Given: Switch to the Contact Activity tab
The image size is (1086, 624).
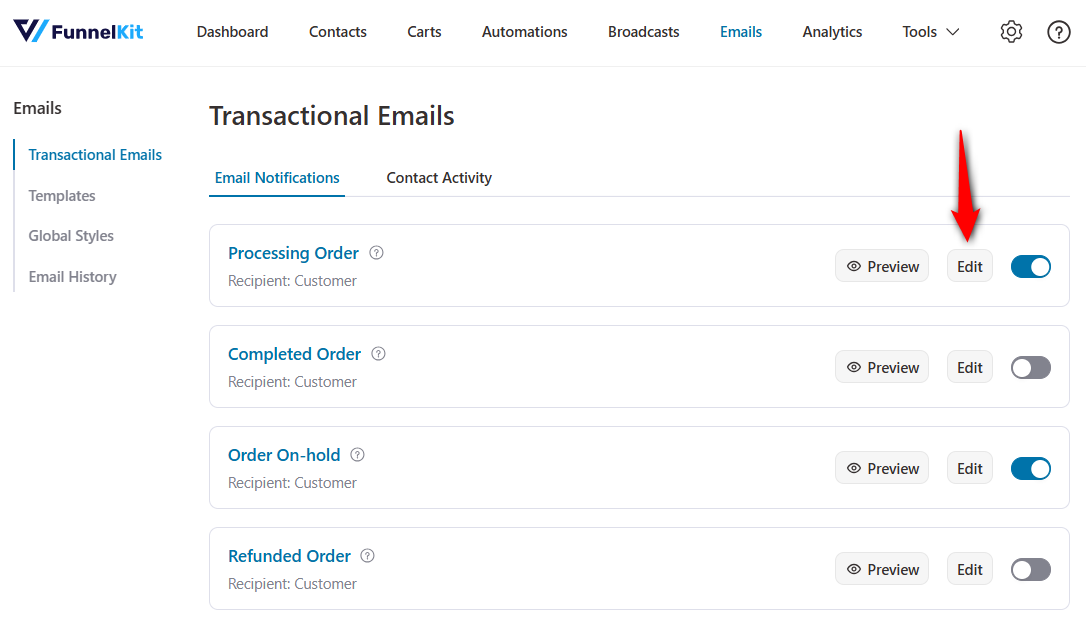Looking at the screenshot, I should [439, 178].
